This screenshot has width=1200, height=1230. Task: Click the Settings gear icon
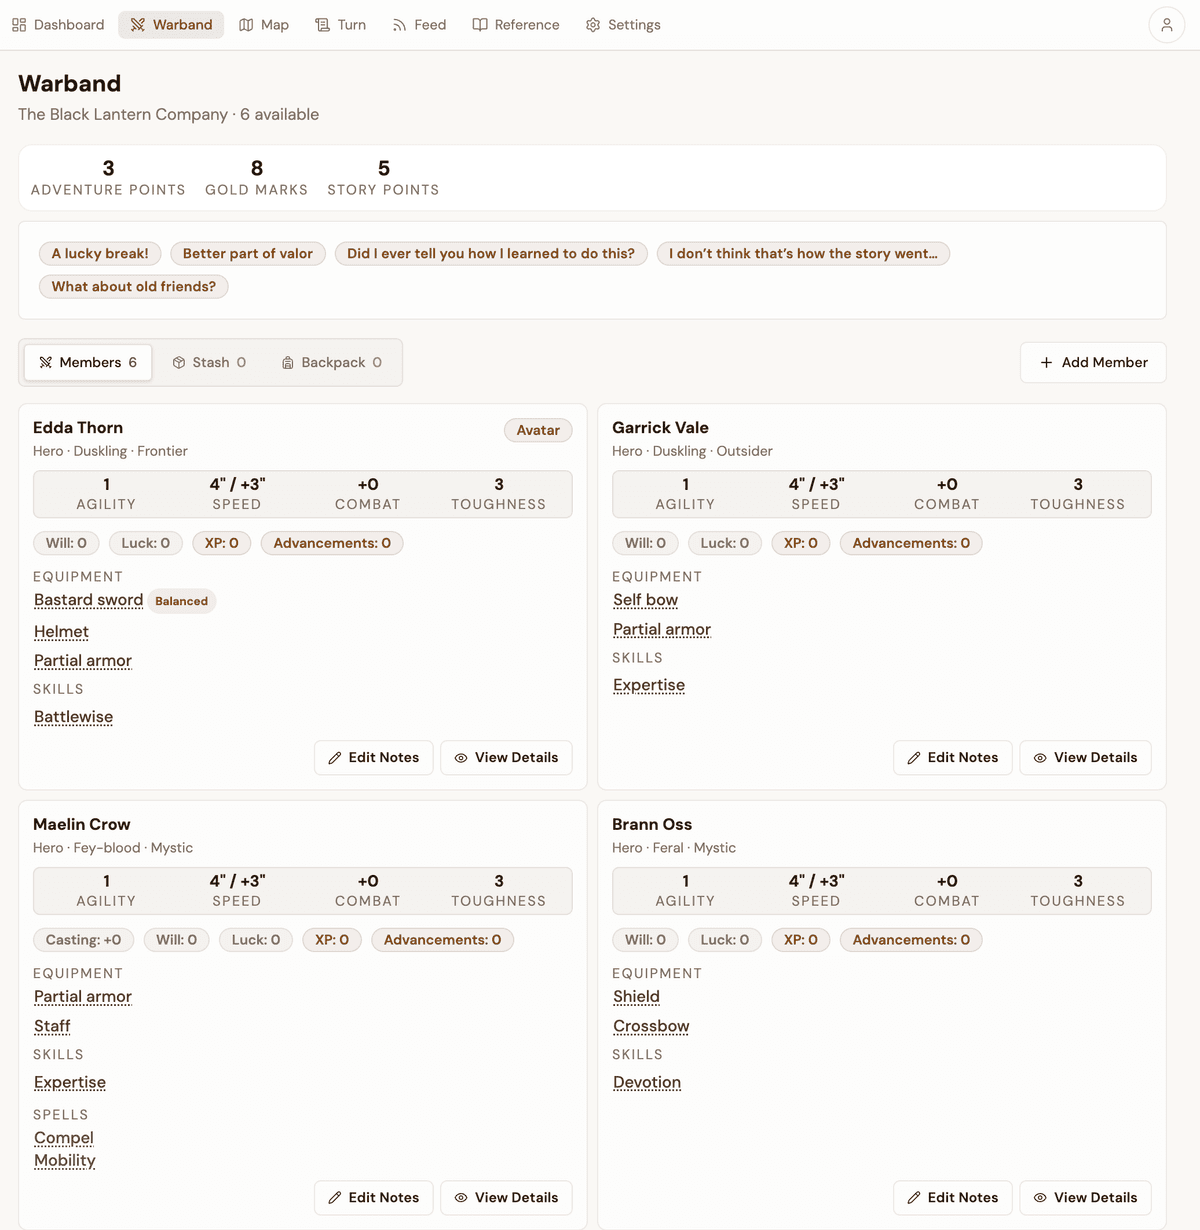[593, 25]
